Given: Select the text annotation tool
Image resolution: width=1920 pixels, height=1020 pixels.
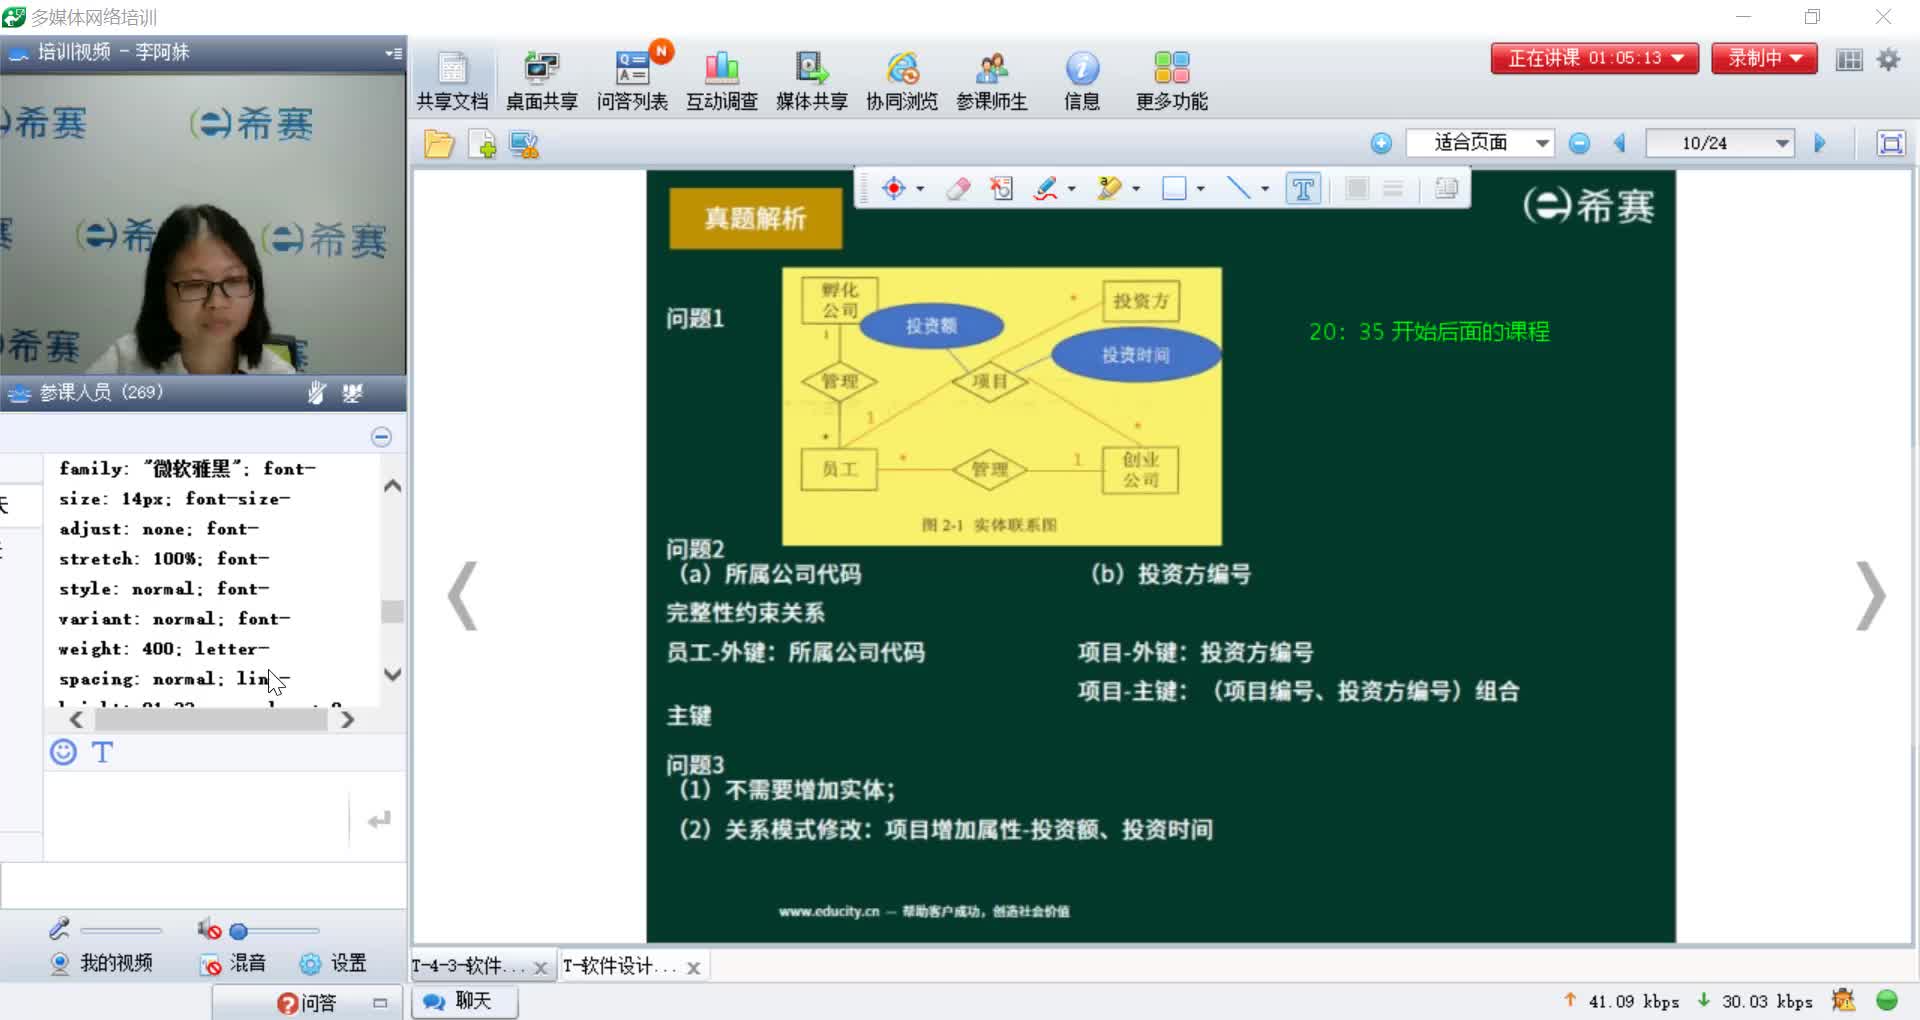Looking at the screenshot, I should (x=1303, y=188).
